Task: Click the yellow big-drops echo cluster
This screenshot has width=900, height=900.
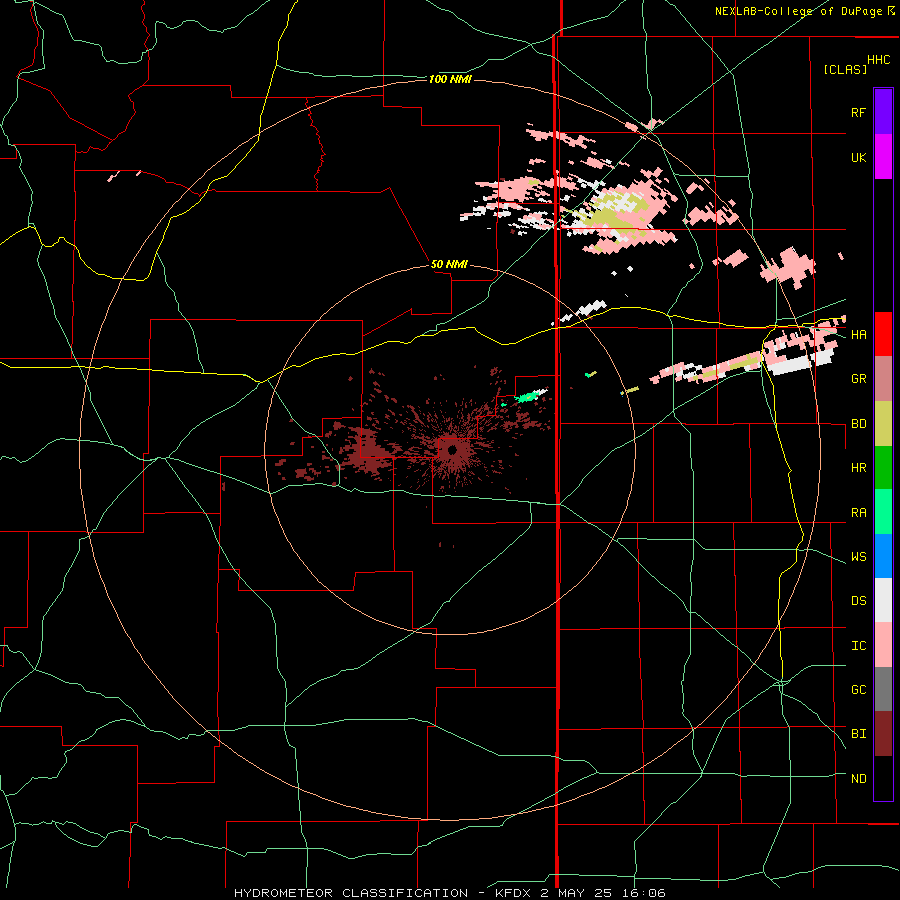Action: pyautogui.click(x=612, y=214)
